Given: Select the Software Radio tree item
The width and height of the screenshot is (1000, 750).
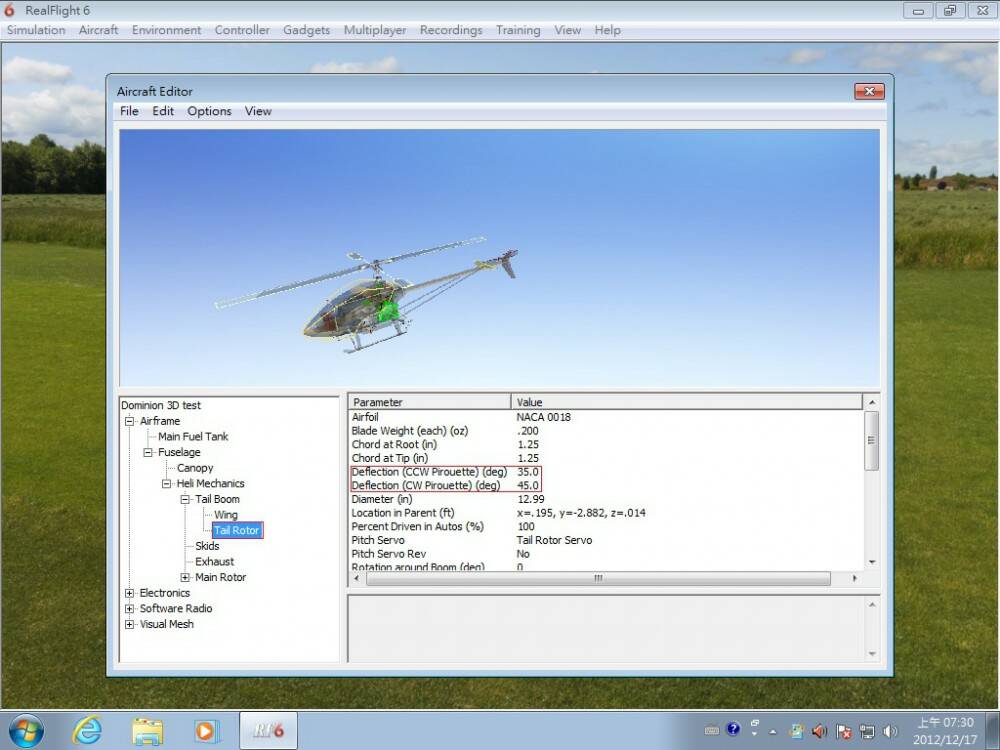Looking at the screenshot, I should (x=175, y=608).
